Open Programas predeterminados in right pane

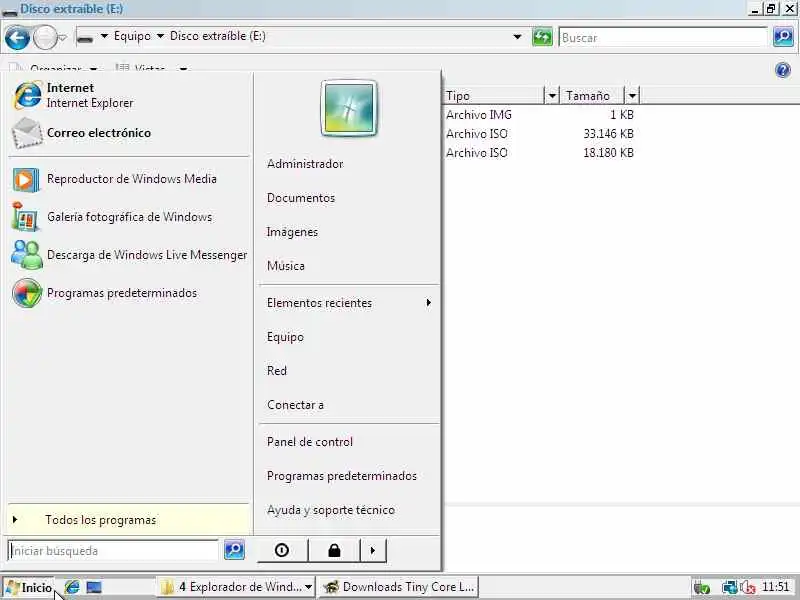[342, 476]
